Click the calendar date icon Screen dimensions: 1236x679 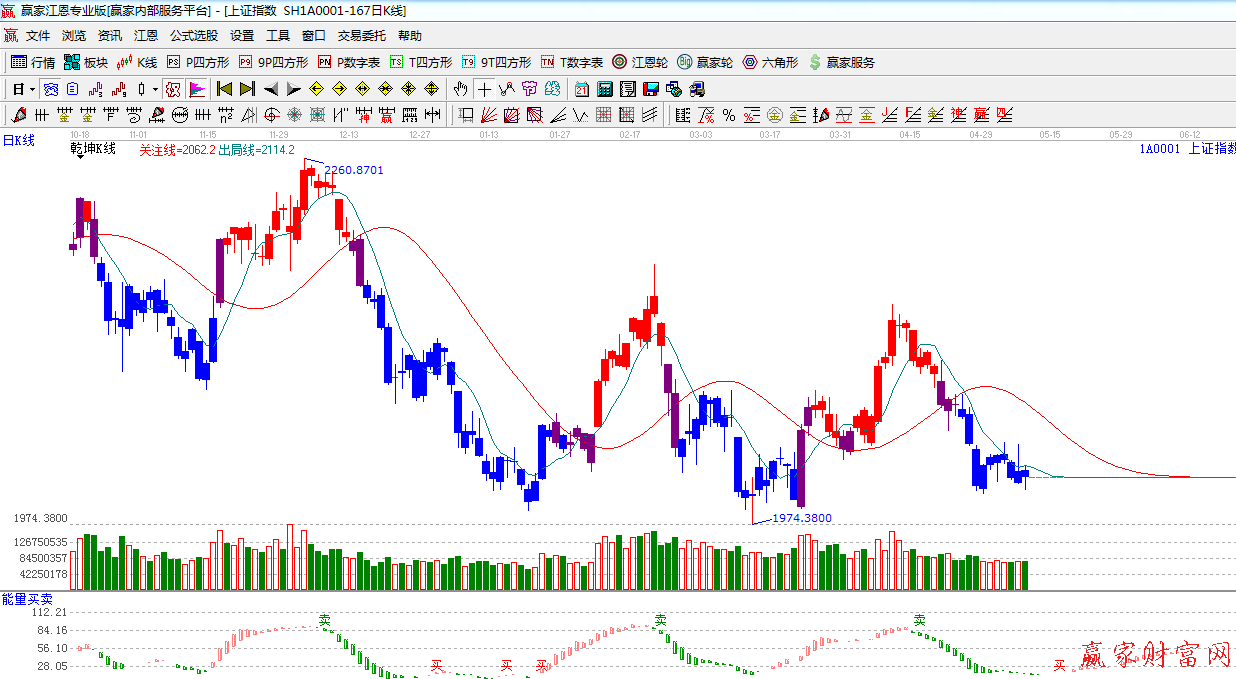[x=582, y=89]
